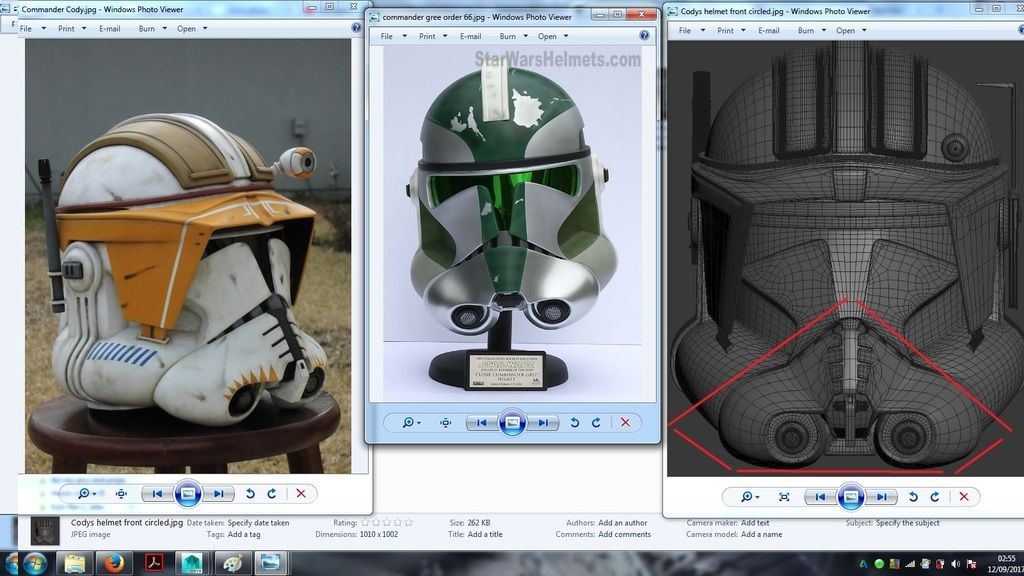Click E-mail in Commander Cody window
The width and height of the screenshot is (1024, 576).
[110, 29]
